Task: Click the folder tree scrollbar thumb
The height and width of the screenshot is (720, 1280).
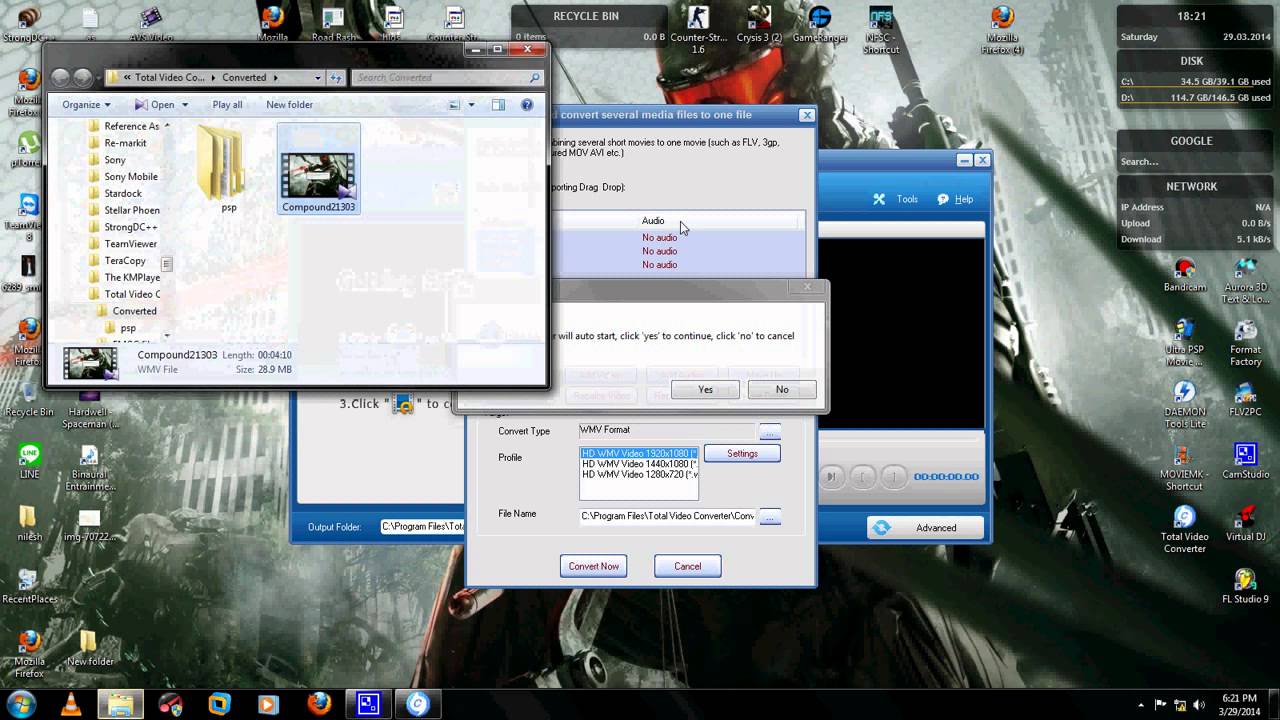Action: click(167, 264)
